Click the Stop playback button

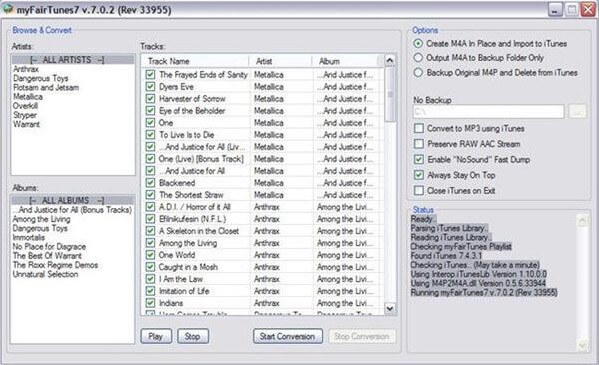tap(193, 336)
